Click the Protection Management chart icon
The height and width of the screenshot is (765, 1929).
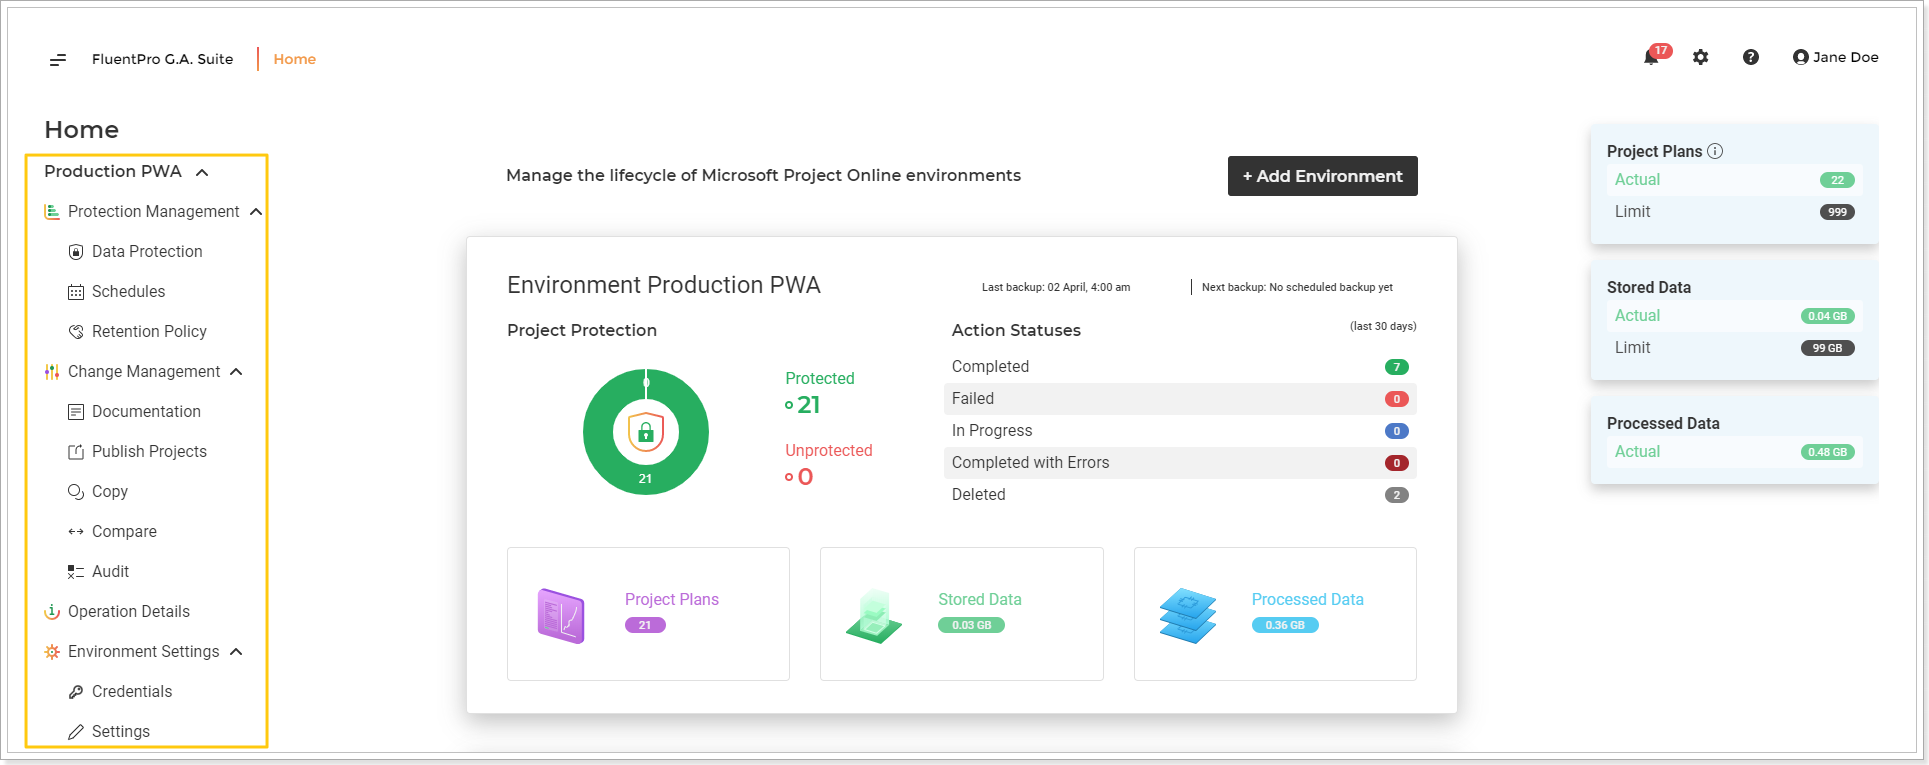(52, 212)
